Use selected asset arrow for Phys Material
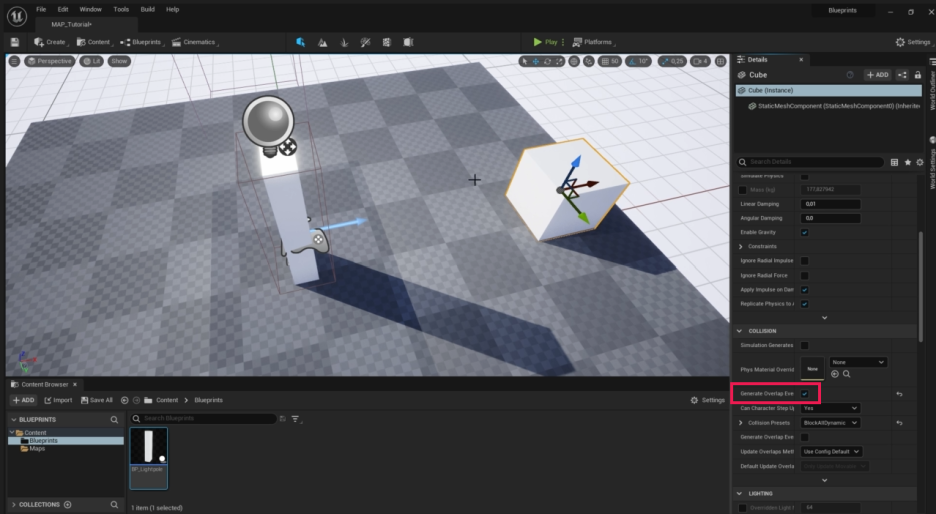Screen dimensions: 936x514 (x=835, y=374)
